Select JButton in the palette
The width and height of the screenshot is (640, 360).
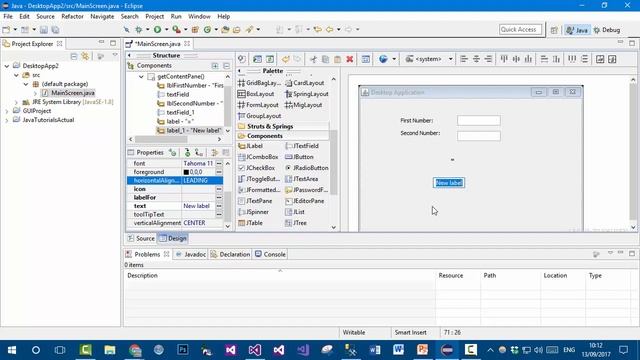tap(299, 157)
